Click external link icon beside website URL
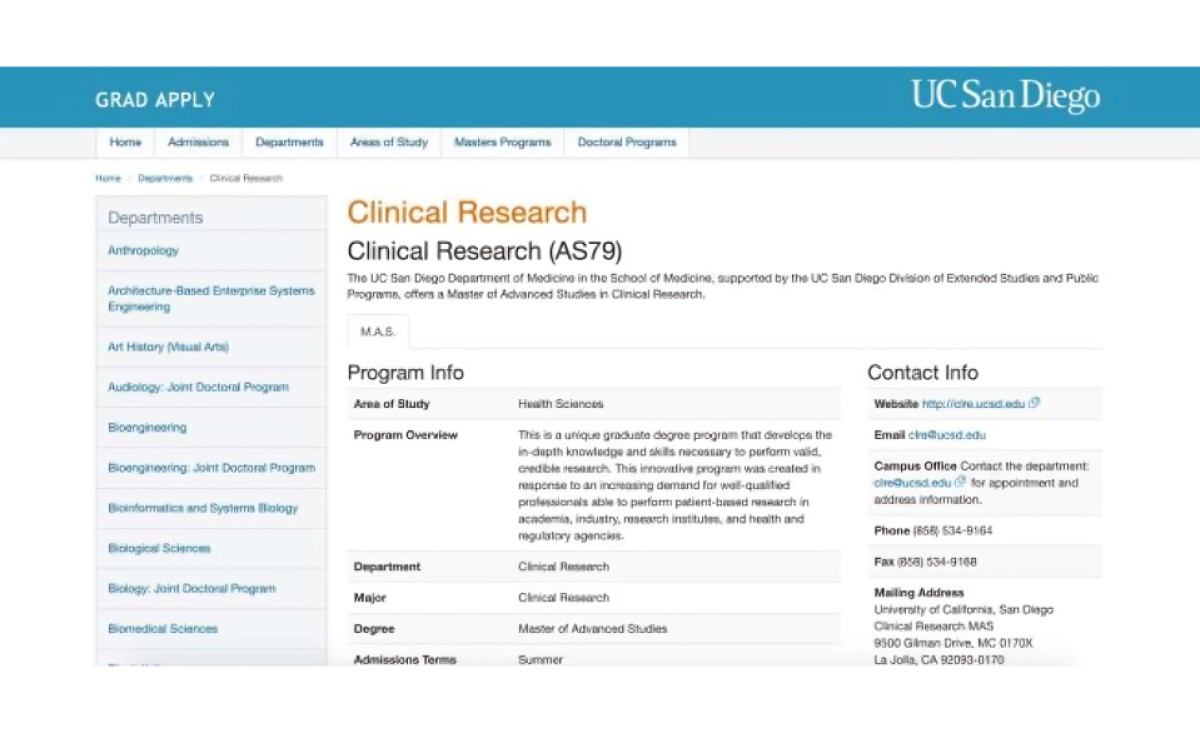 1034,403
